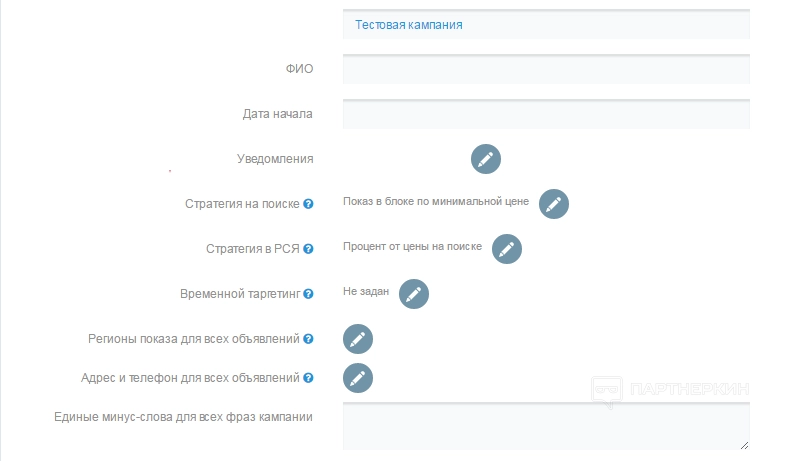
Task: Edit Регионы показа для всех объявлений
Action: click(x=358, y=339)
